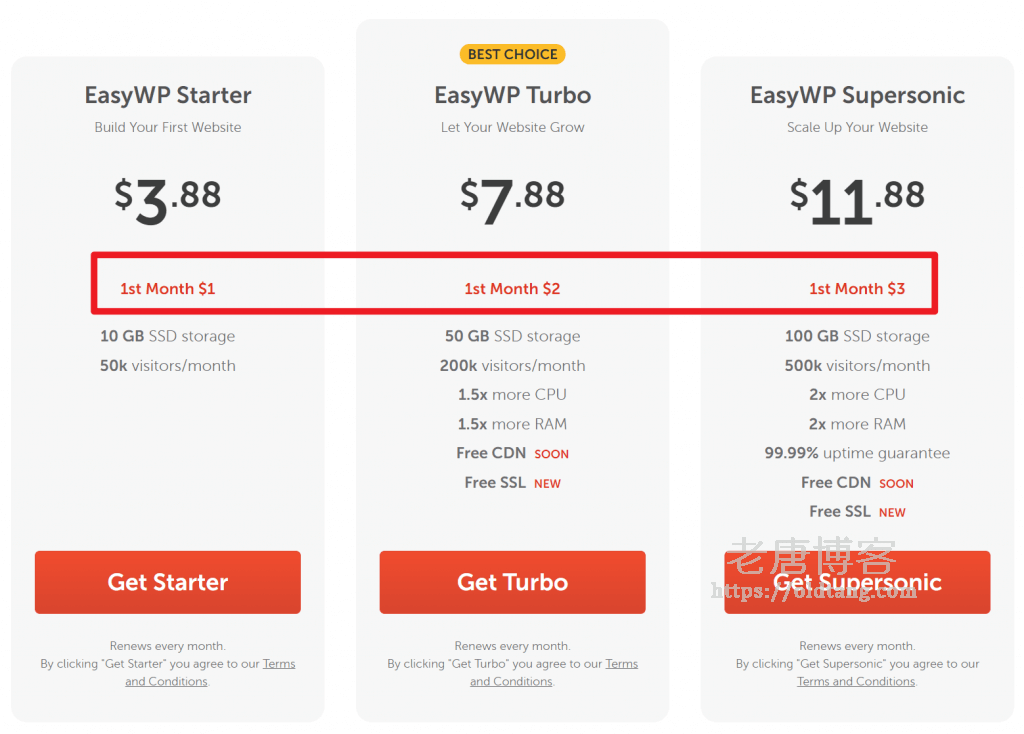Click the 1st Month $3 promo text
The width and height of the screenshot is (1024, 734).
pyautogui.click(x=857, y=289)
